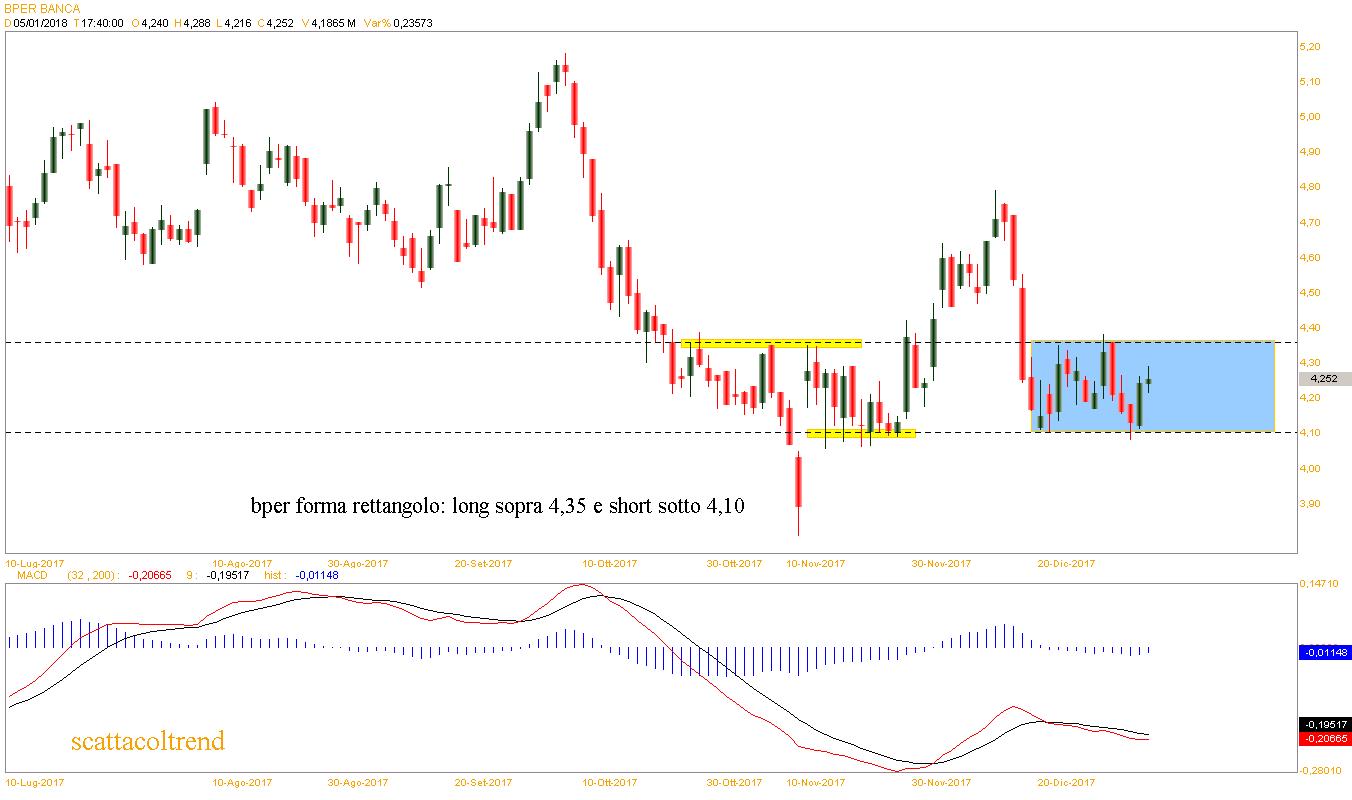Click the orange scattacoltrend watermark
This screenshot has width=1352, height=800.
[x=148, y=741]
